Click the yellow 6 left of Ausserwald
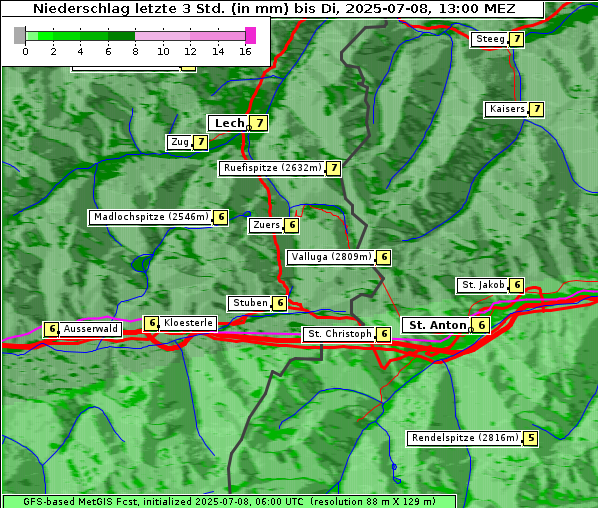This screenshot has width=598, height=508. point(51,329)
